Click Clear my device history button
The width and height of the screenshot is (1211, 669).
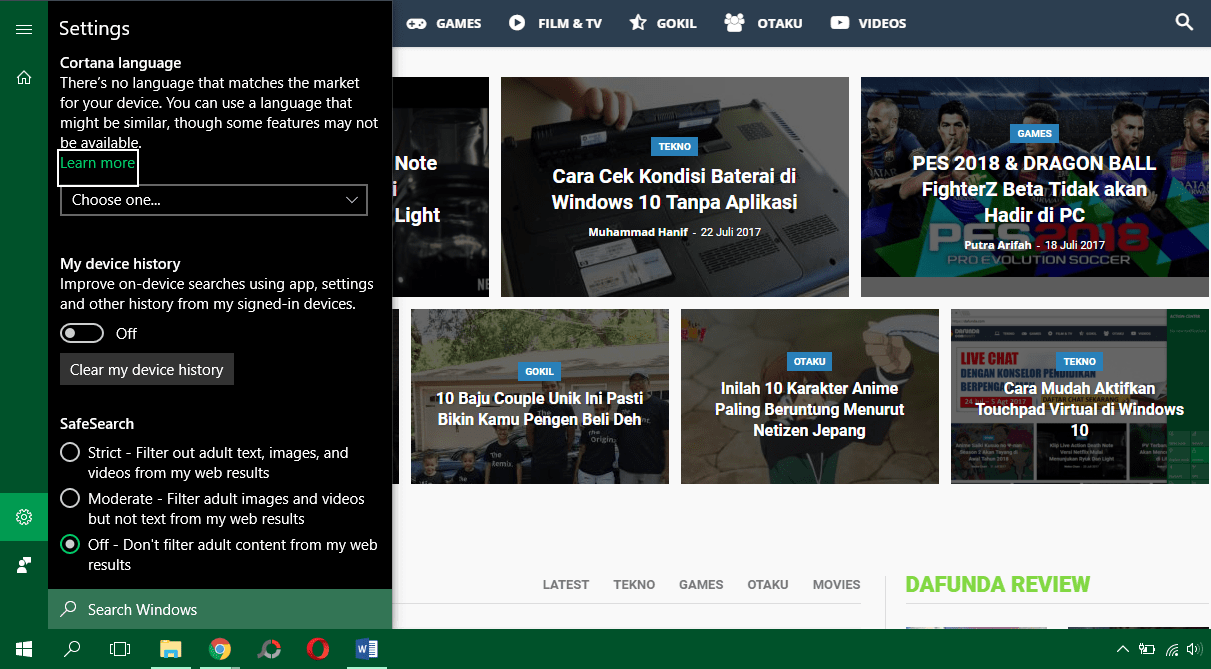click(147, 369)
